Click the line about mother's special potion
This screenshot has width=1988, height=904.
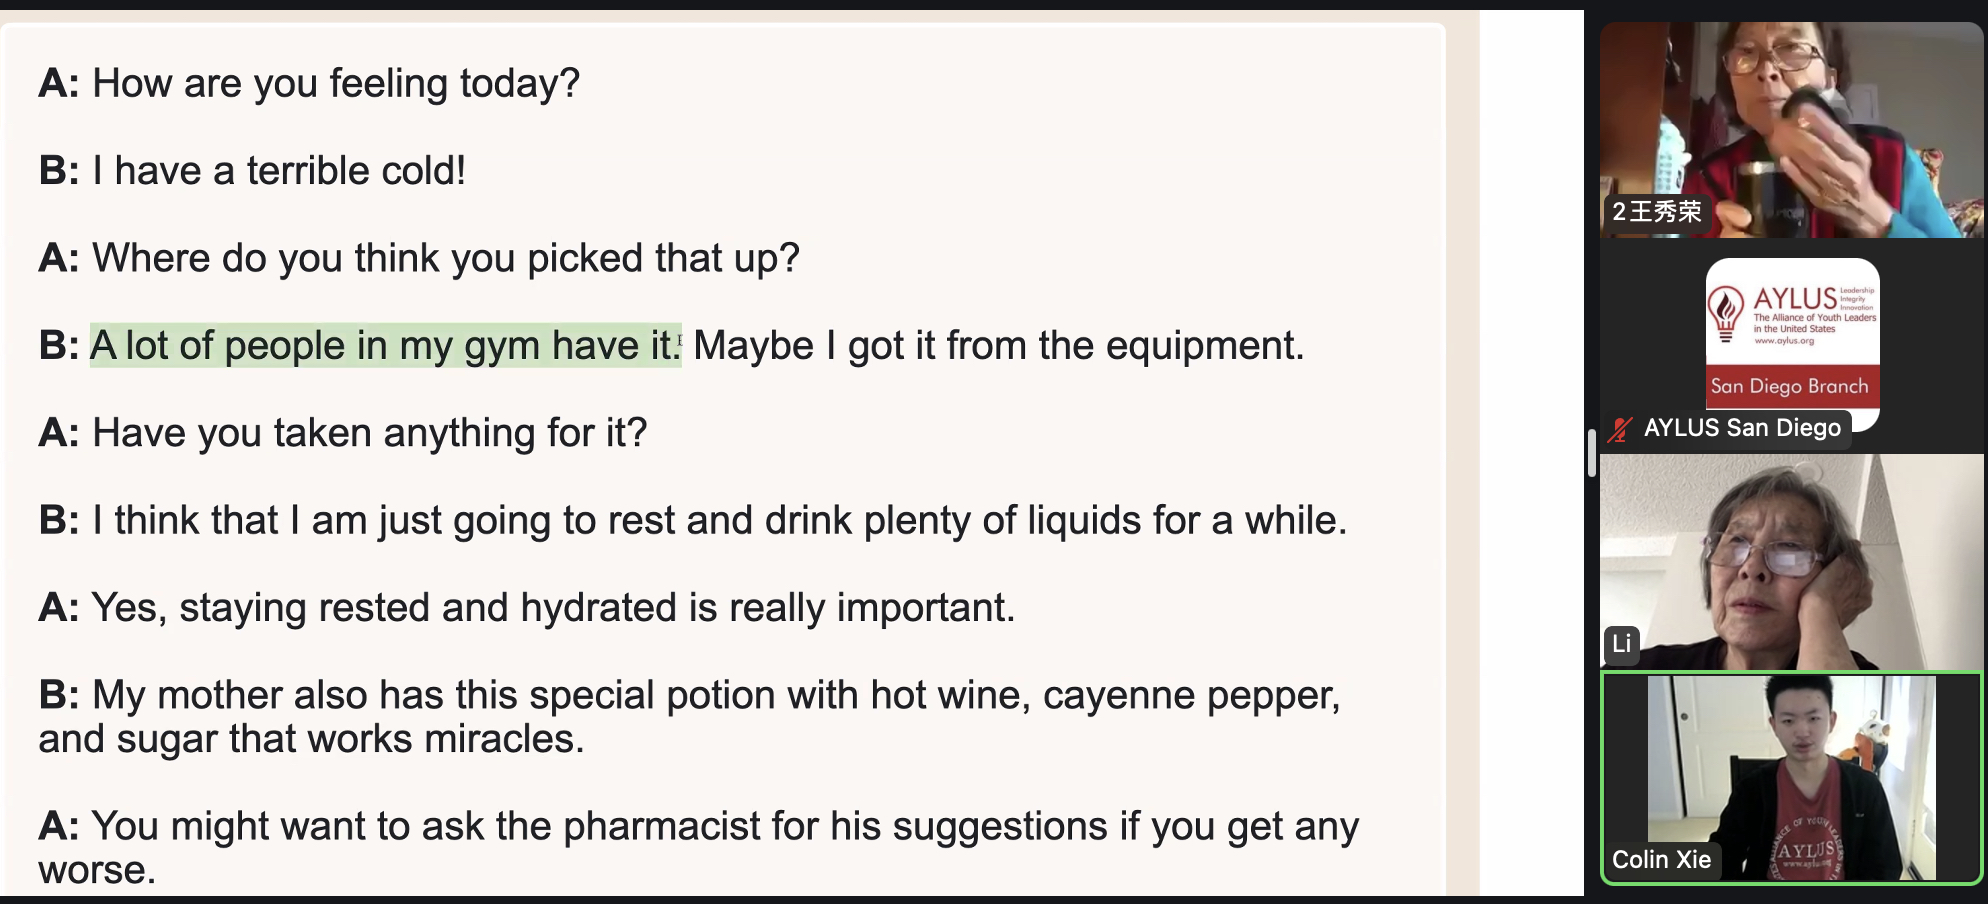(690, 717)
